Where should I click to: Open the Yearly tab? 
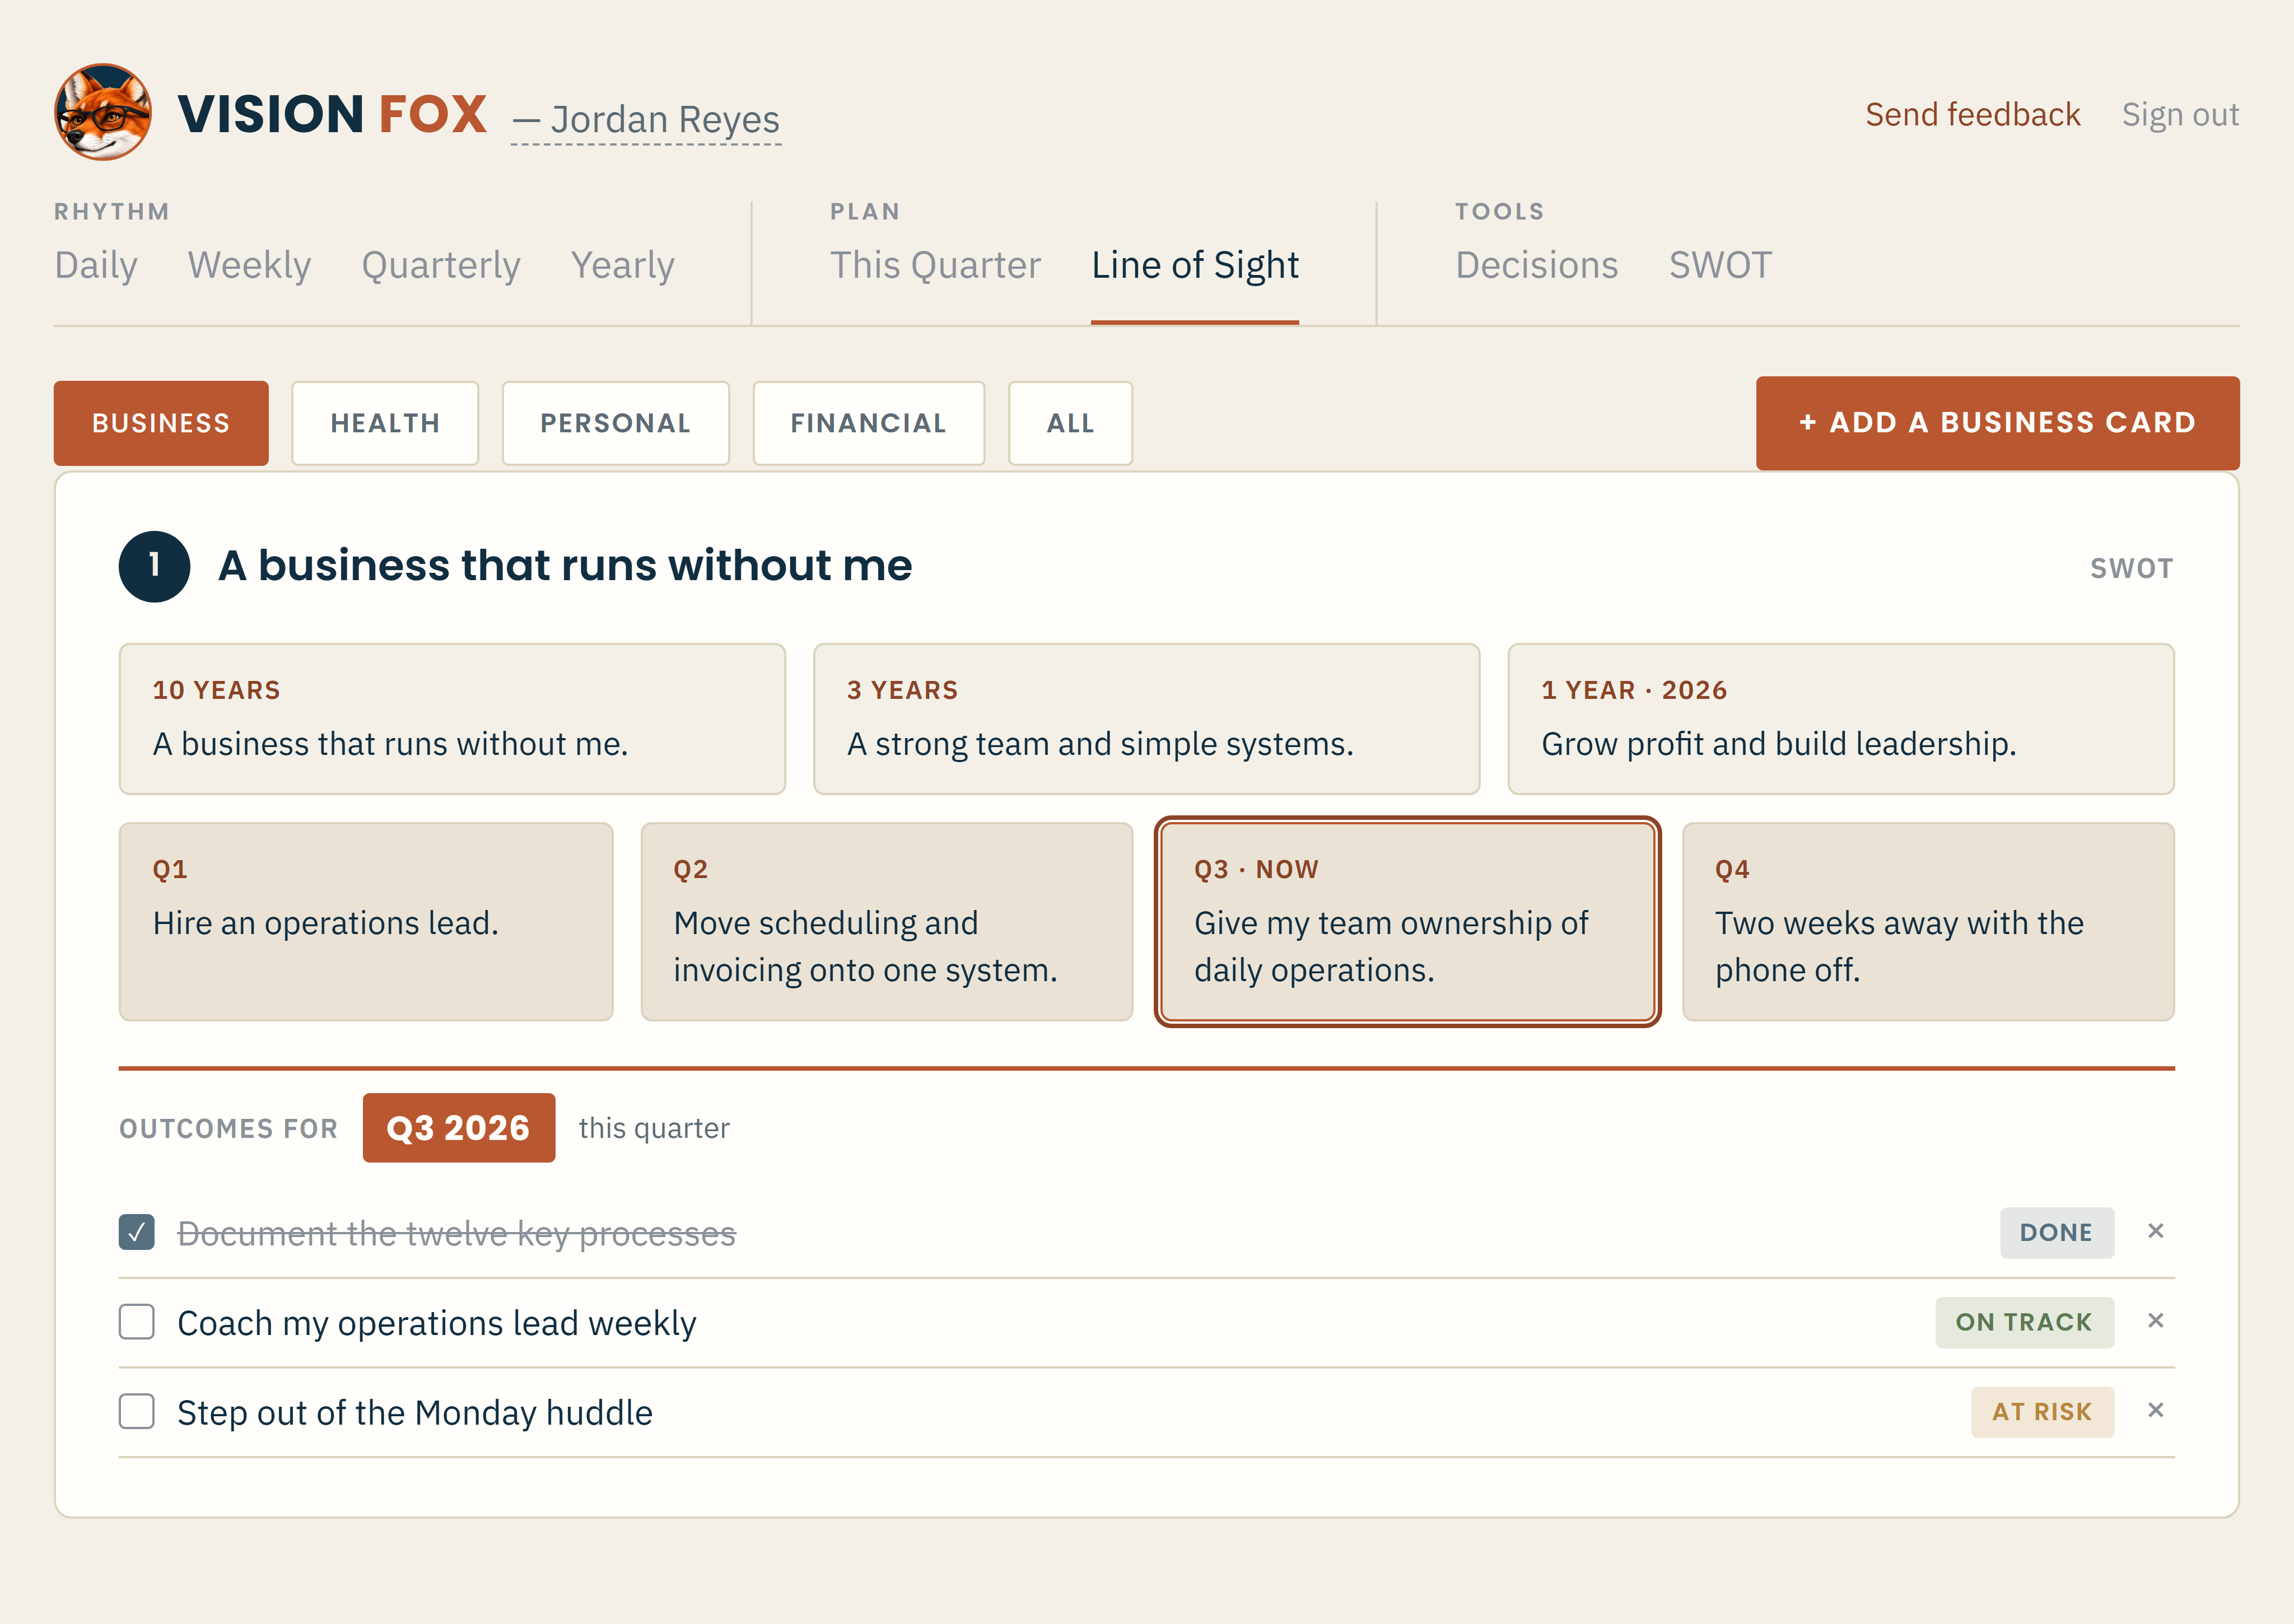(622, 265)
